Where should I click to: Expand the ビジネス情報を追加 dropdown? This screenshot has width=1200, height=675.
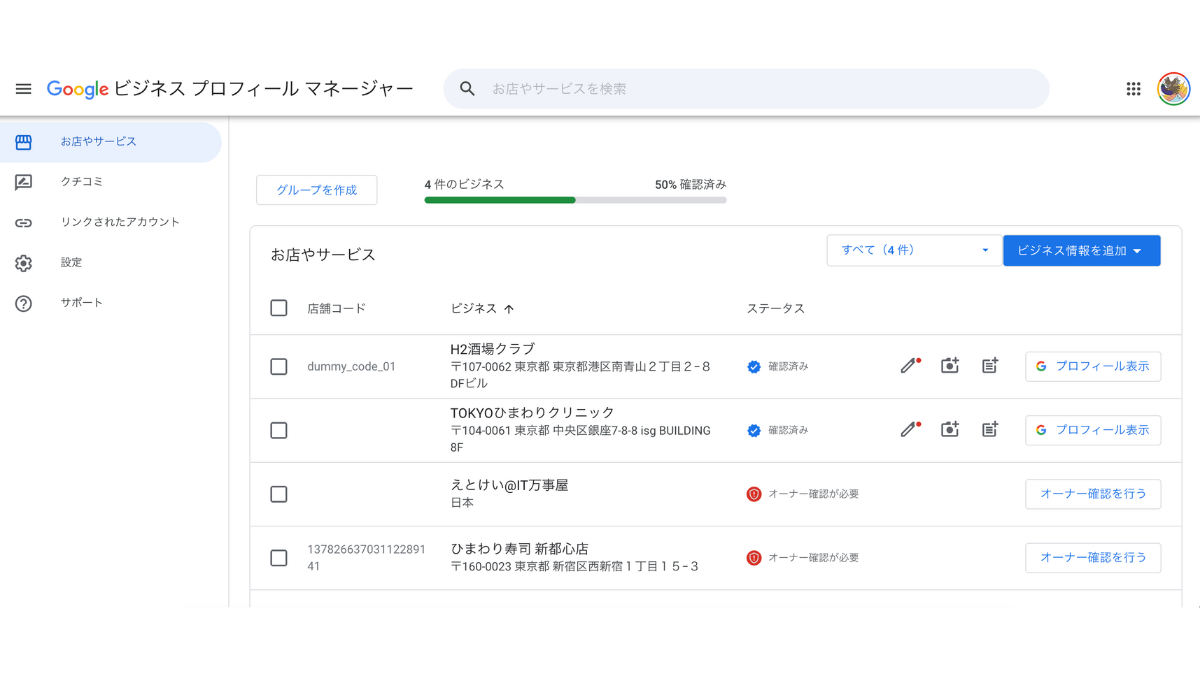coord(1081,250)
